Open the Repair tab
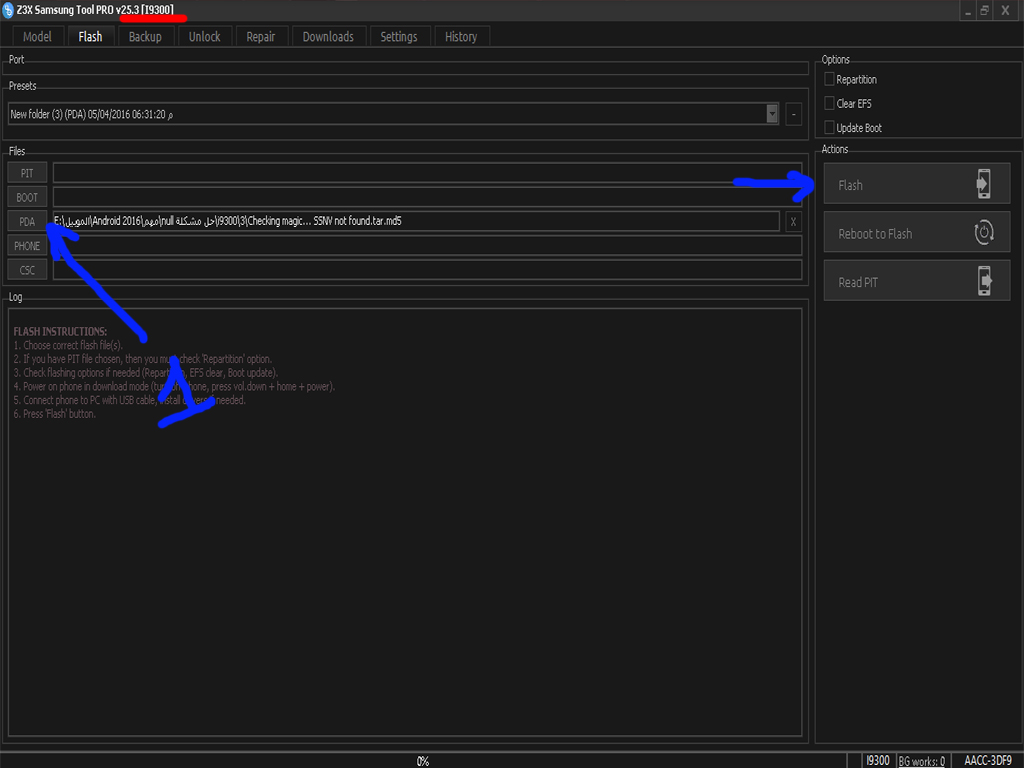1024x768 pixels. point(261,37)
